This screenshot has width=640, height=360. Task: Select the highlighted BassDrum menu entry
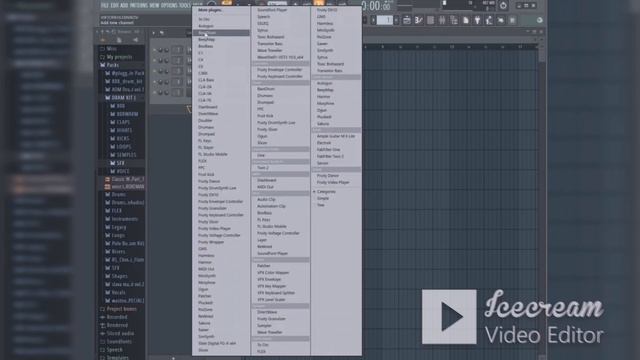pyautogui.click(x=221, y=33)
